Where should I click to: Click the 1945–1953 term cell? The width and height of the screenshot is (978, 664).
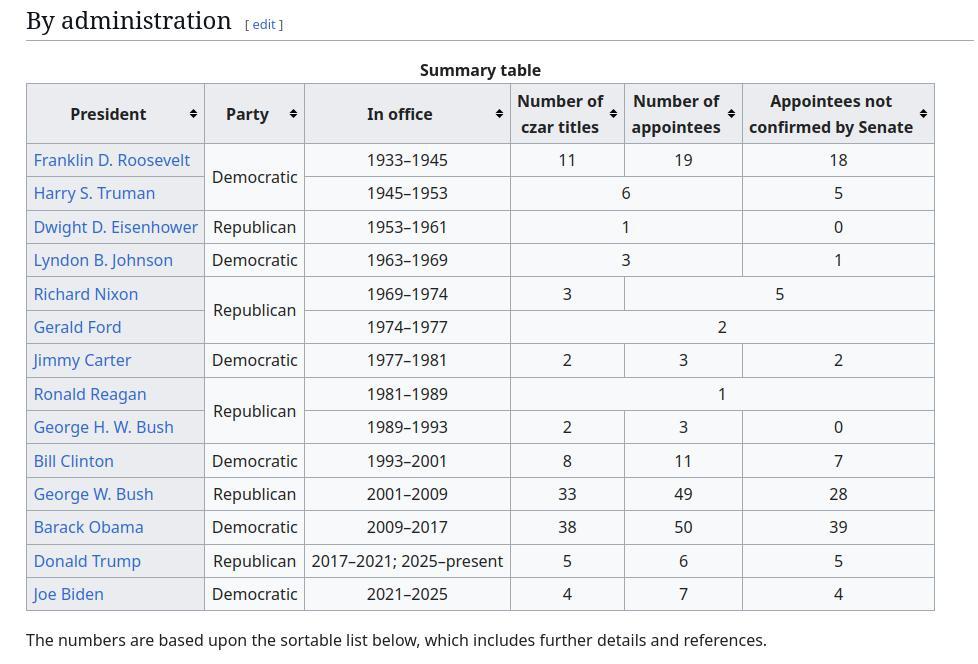tap(407, 193)
